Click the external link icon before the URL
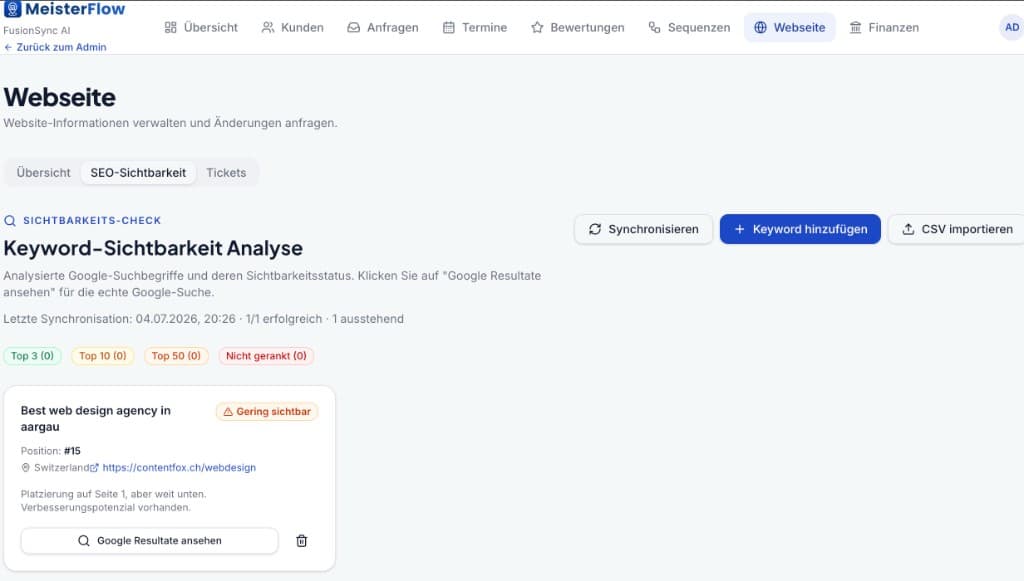This screenshot has height=581, width=1024. point(95,467)
